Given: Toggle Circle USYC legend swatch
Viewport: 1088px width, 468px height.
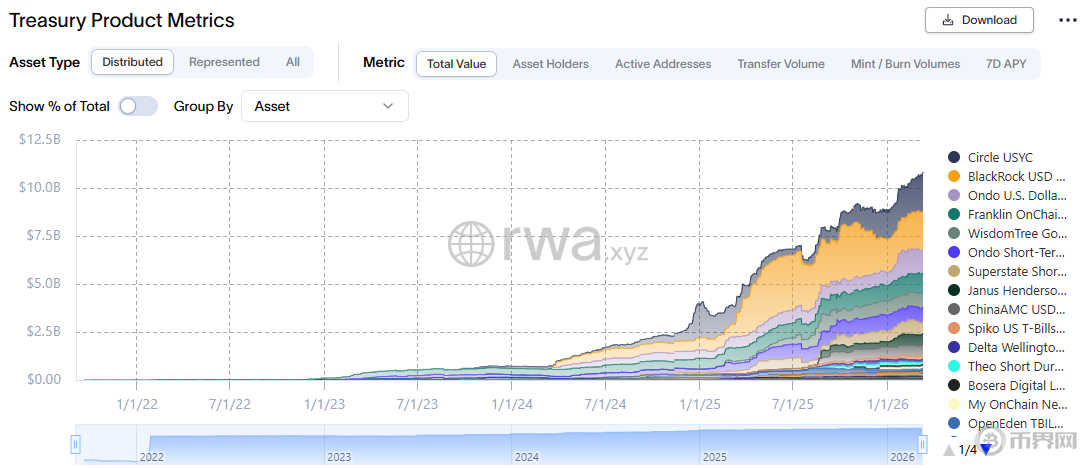Looking at the screenshot, I should (954, 158).
